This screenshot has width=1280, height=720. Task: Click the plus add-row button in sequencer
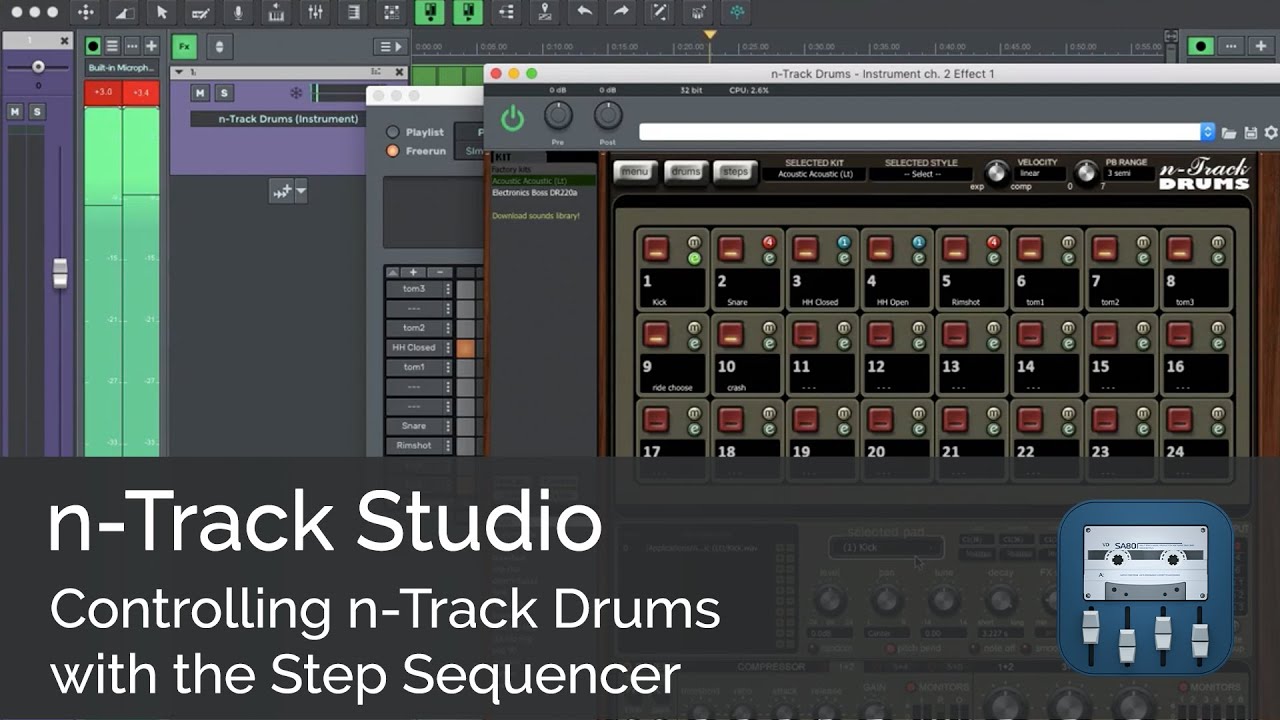point(413,272)
